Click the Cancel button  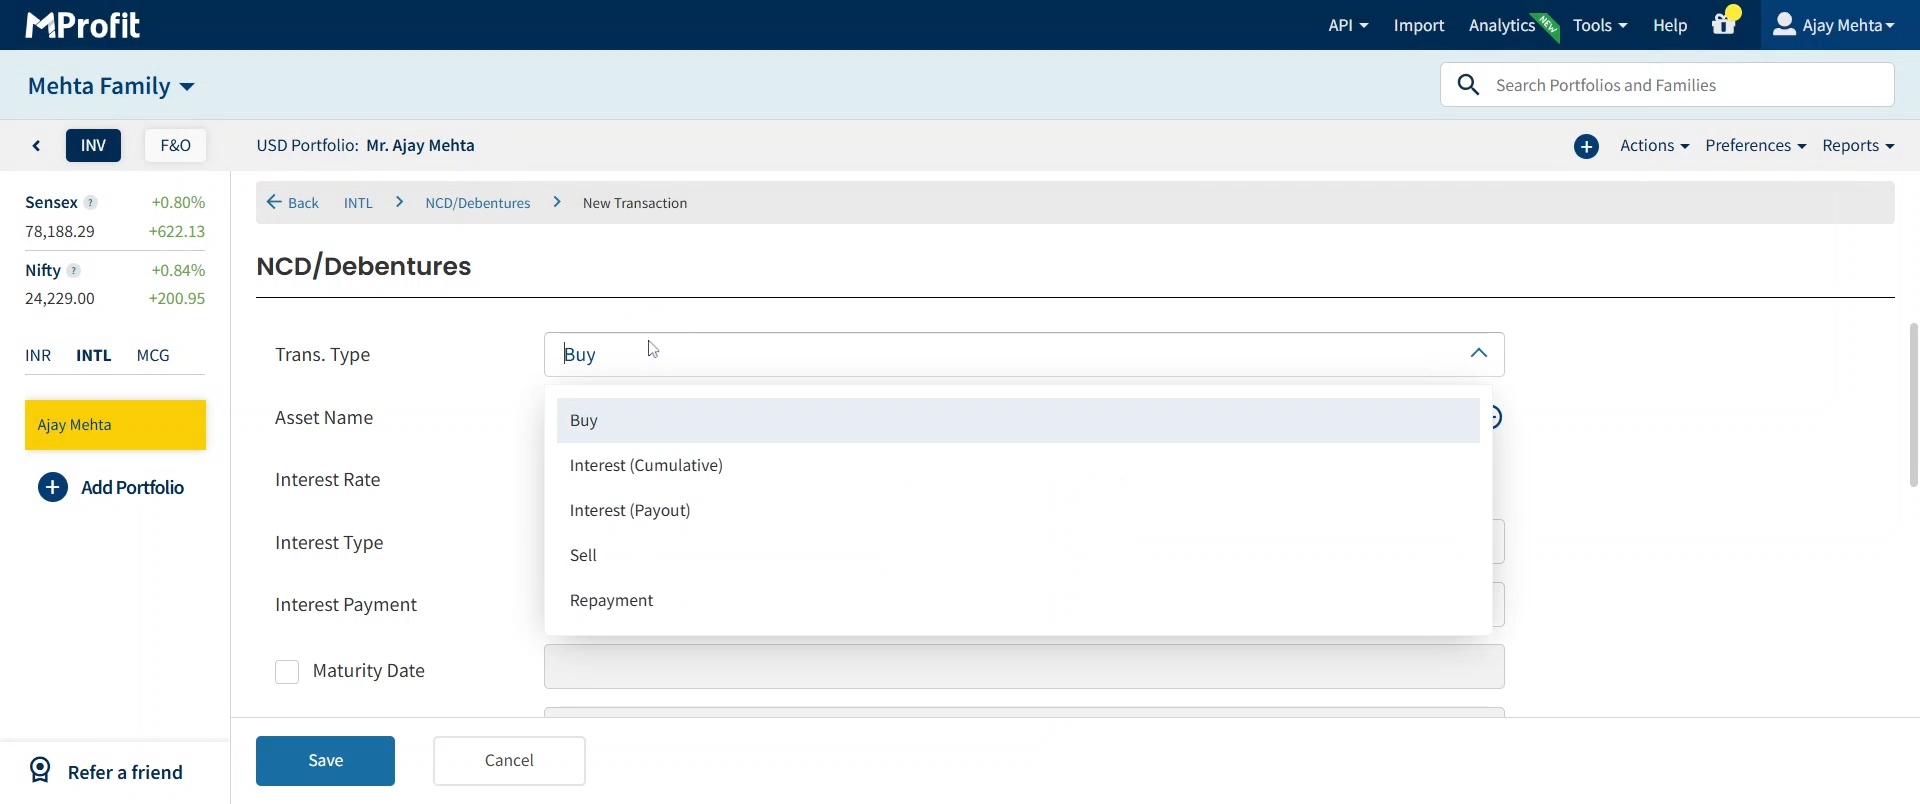click(x=509, y=761)
